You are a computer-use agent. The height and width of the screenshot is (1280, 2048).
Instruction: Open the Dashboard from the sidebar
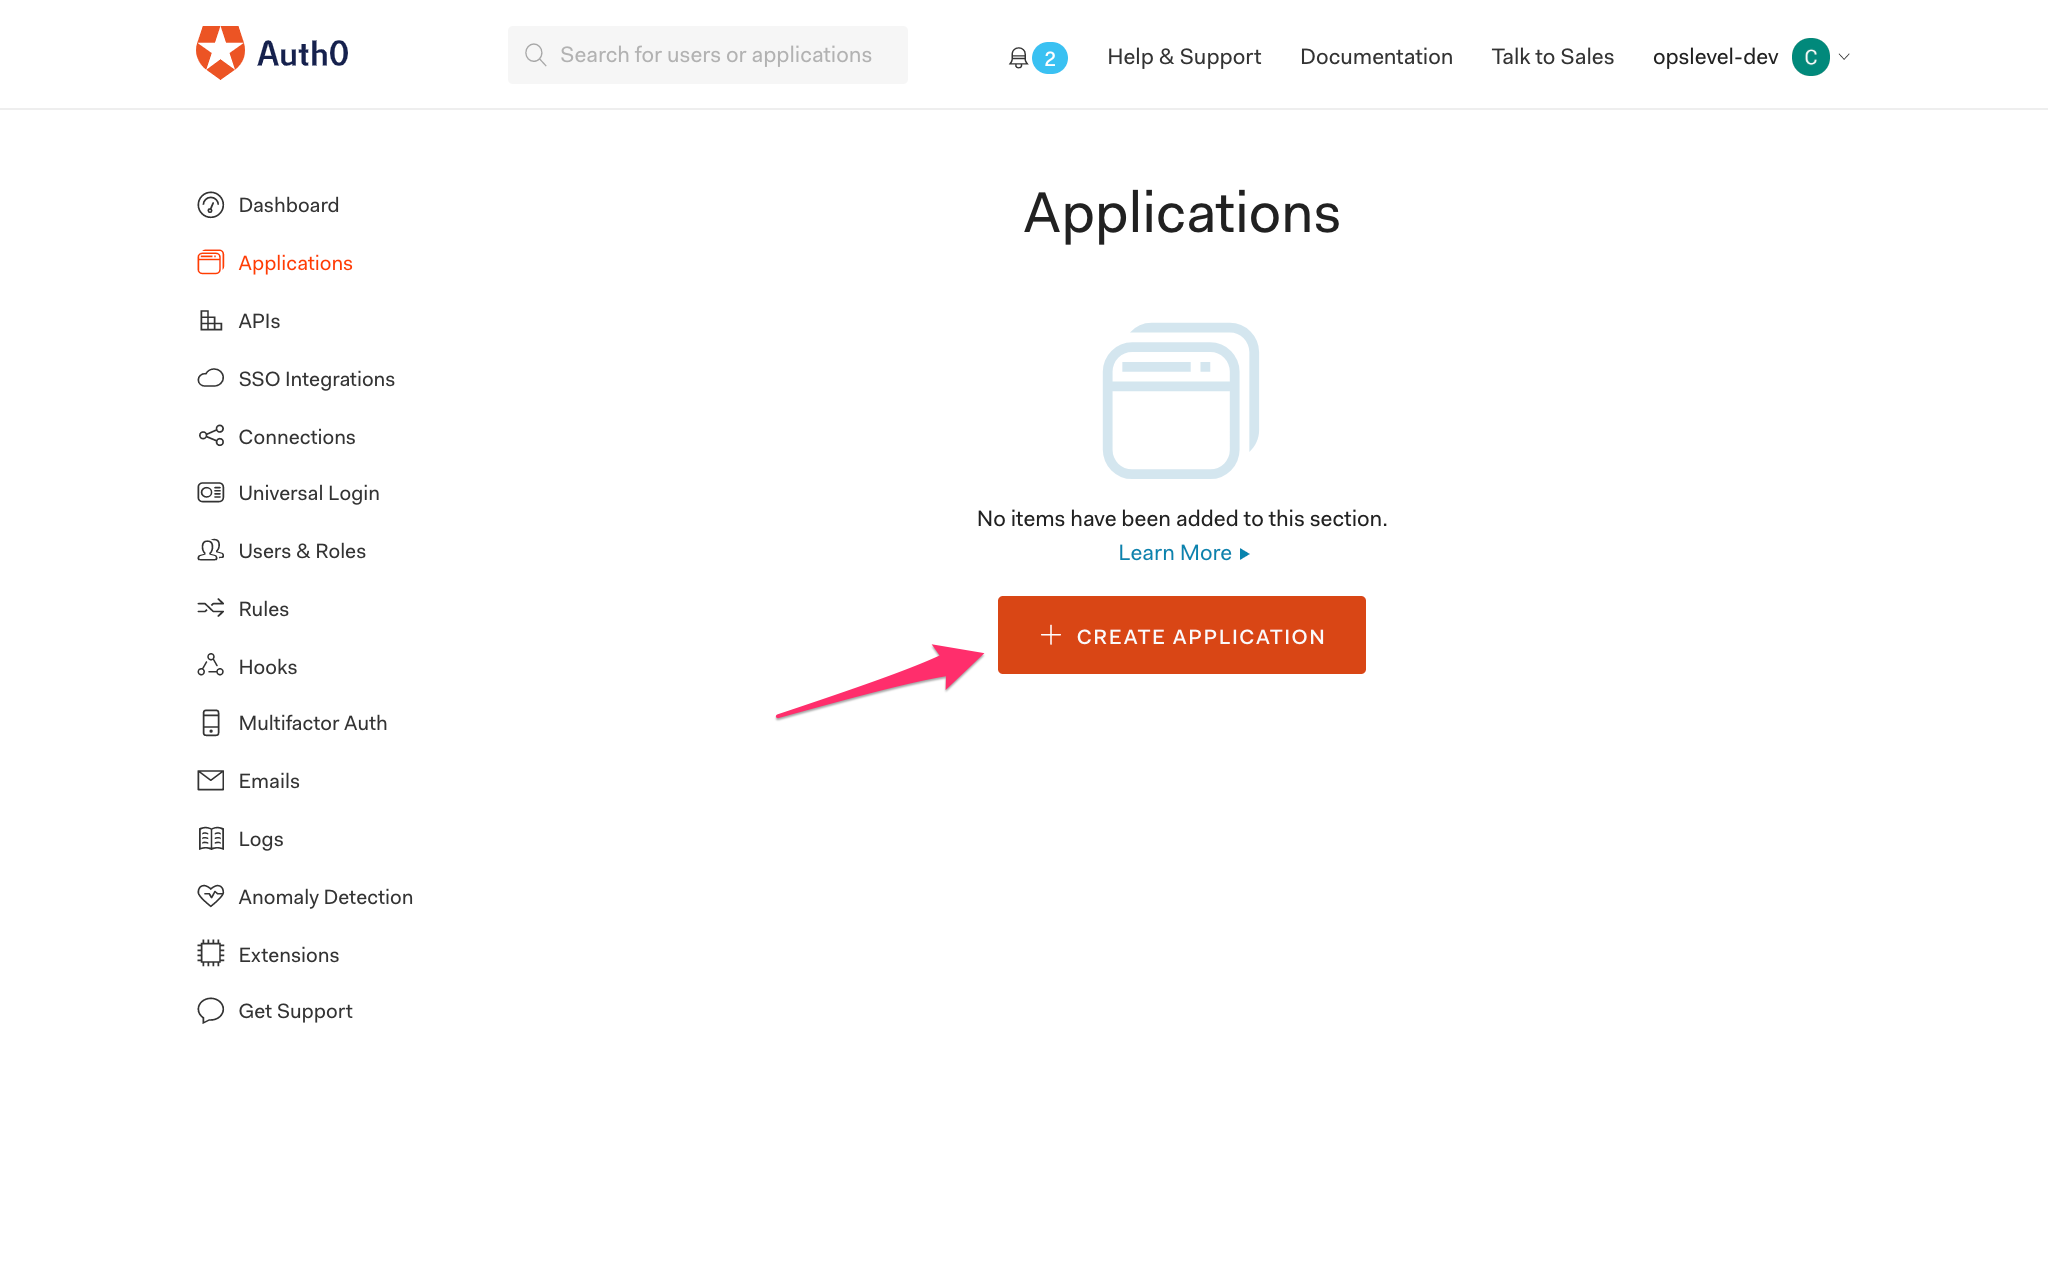point(288,204)
